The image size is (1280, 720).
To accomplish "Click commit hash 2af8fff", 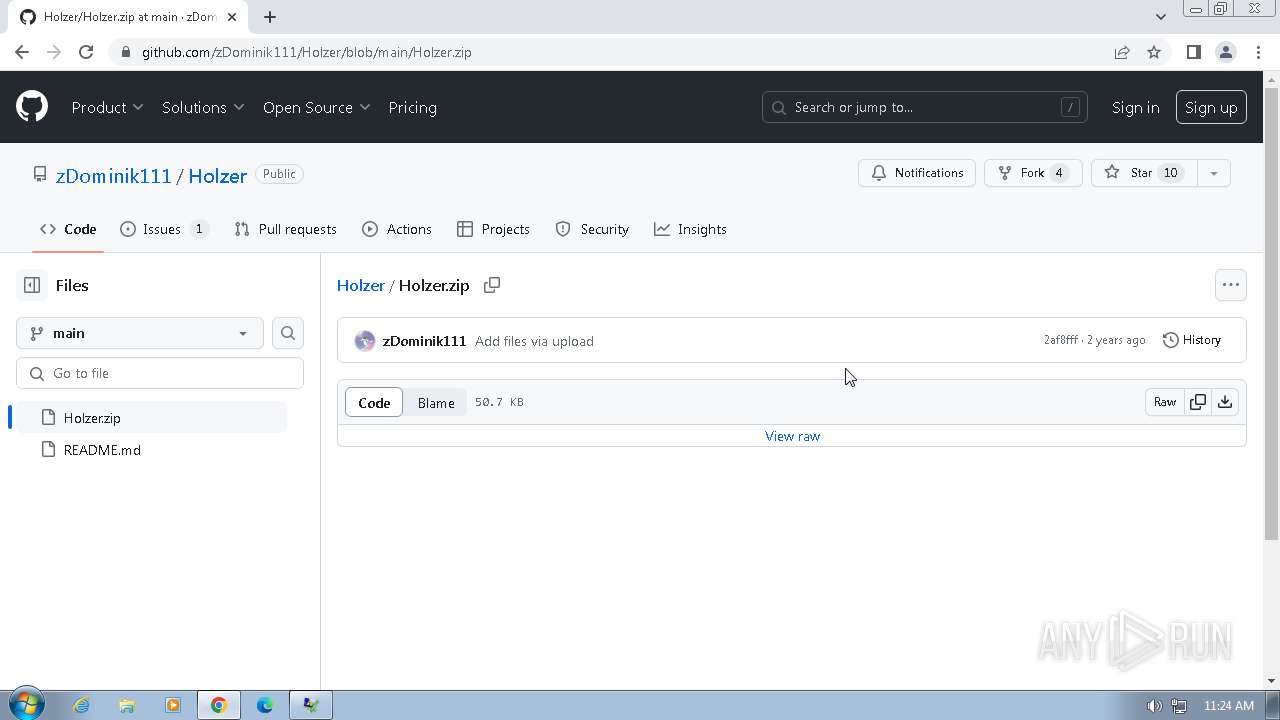I will tap(1061, 340).
